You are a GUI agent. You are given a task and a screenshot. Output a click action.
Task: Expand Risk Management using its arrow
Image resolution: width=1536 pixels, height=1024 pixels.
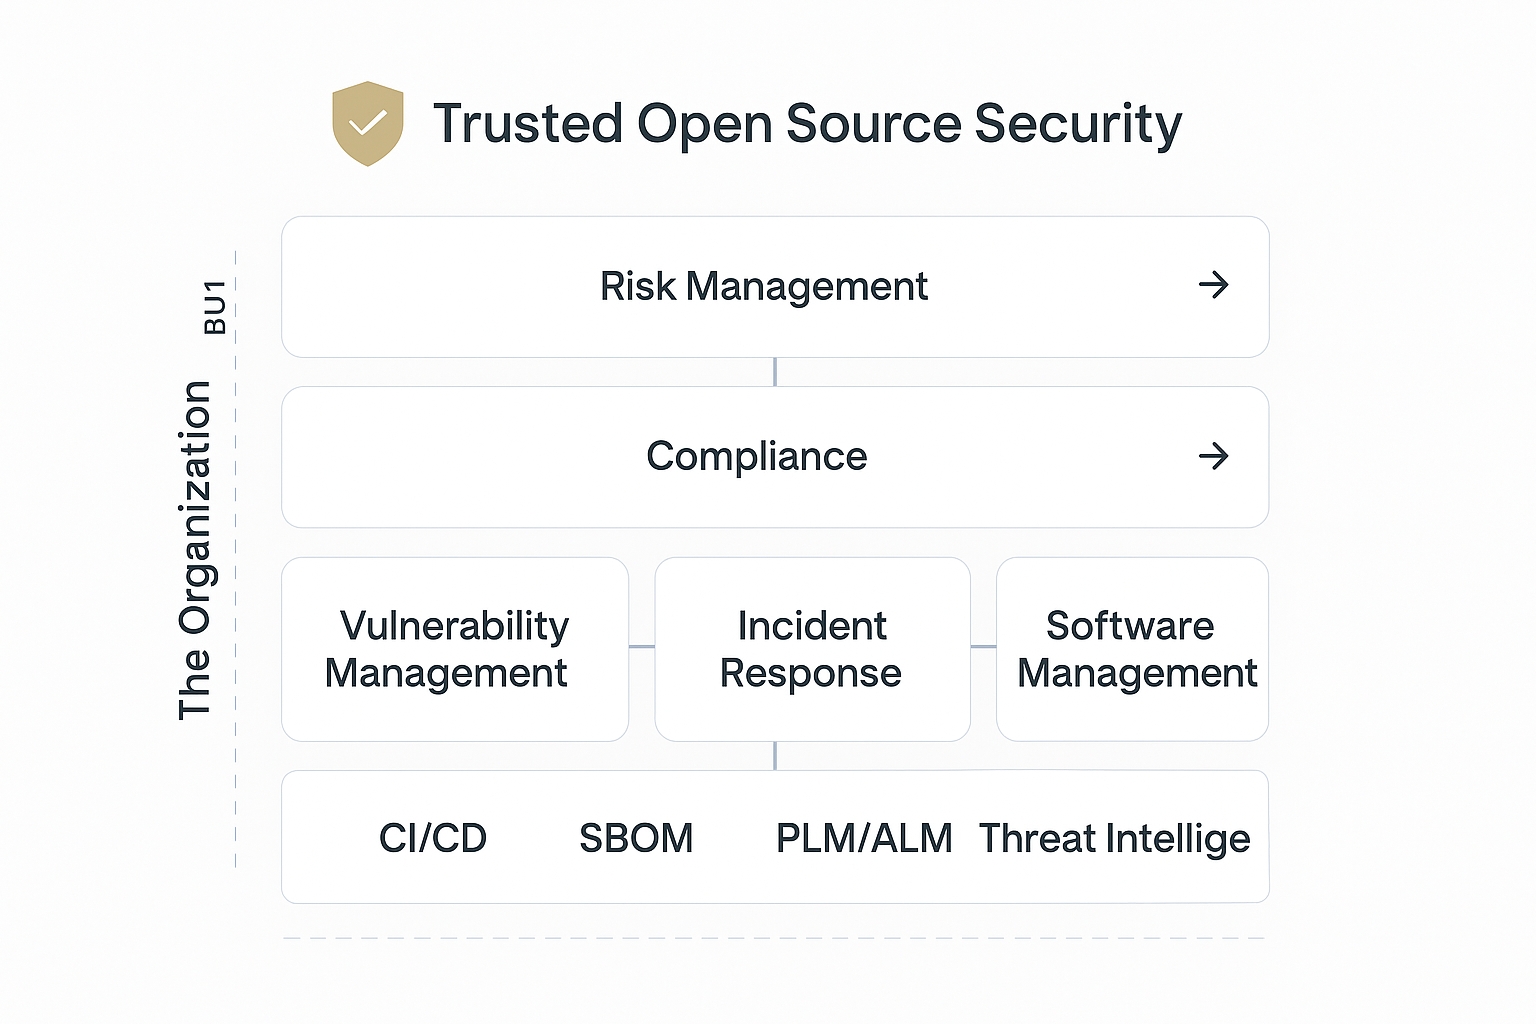[1213, 285]
